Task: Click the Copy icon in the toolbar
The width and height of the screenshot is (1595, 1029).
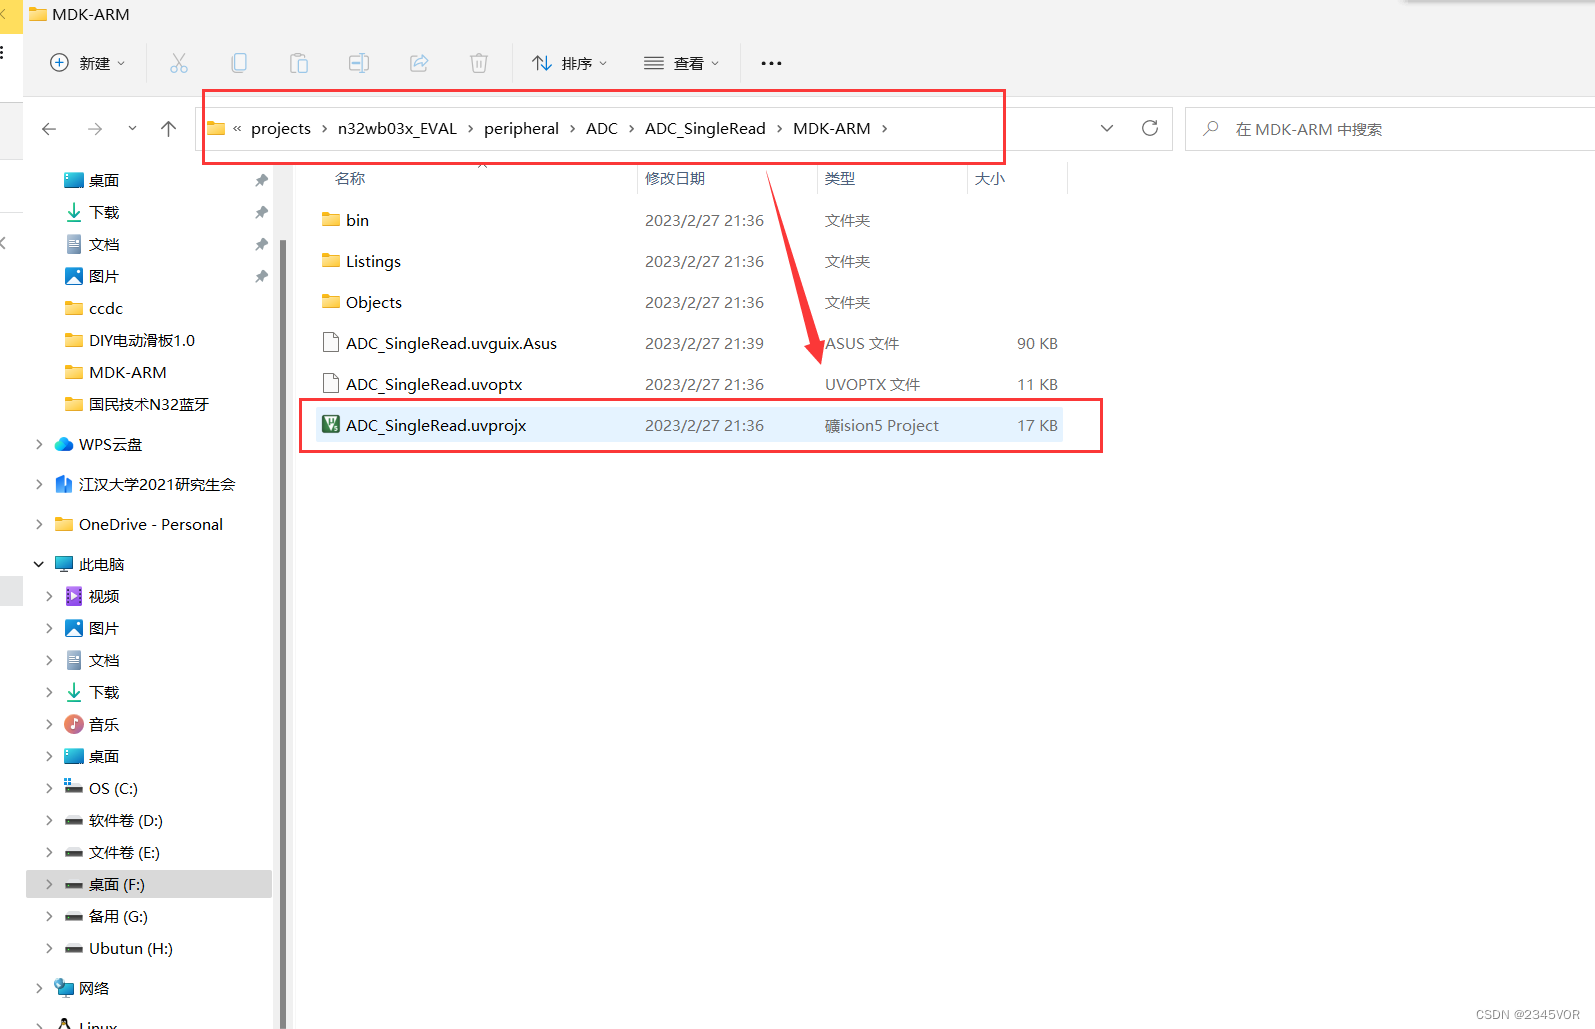Action: [239, 63]
